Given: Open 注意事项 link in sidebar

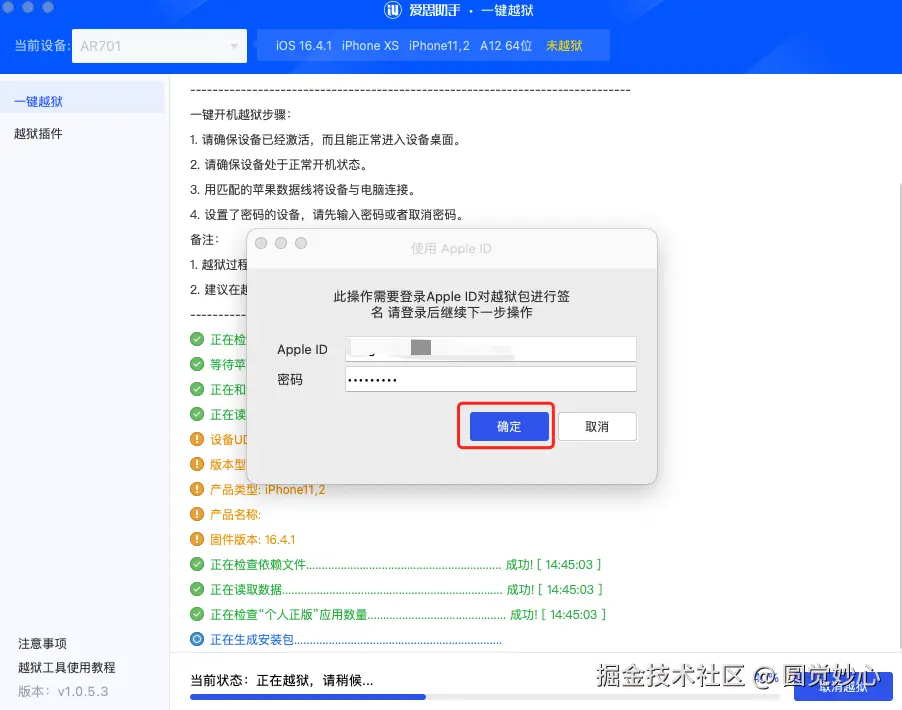Looking at the screenshot, I should [x=43, y=643].
